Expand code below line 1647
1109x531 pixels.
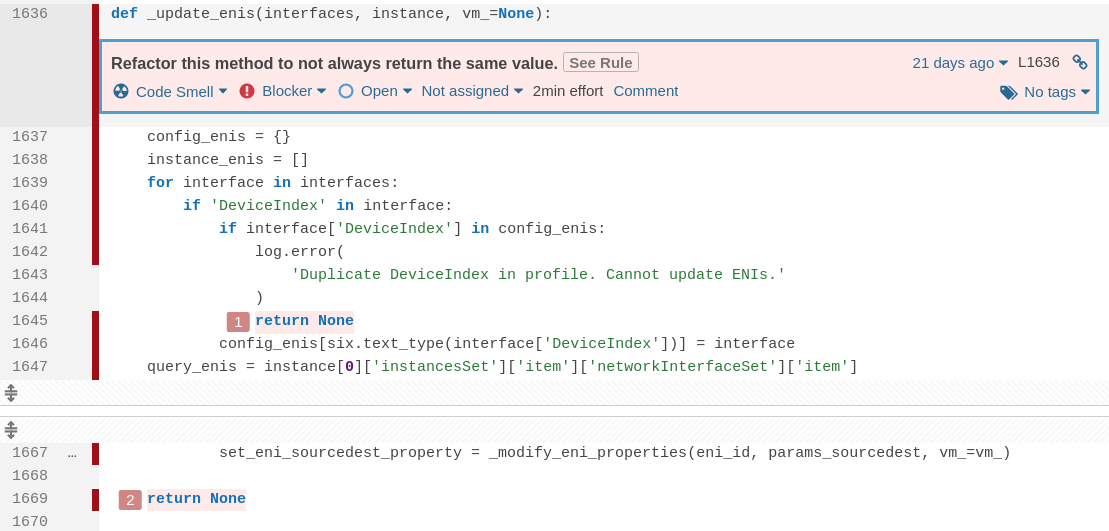coord(11,392)
